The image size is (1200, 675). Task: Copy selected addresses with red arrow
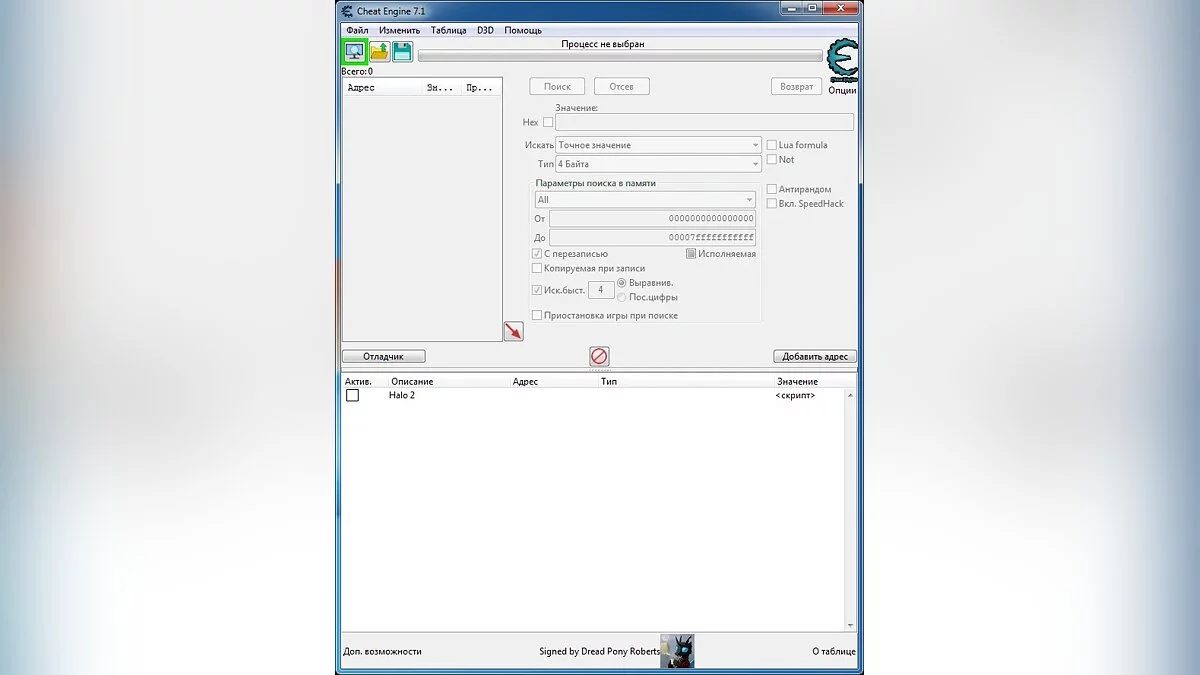tap(513, 331)
